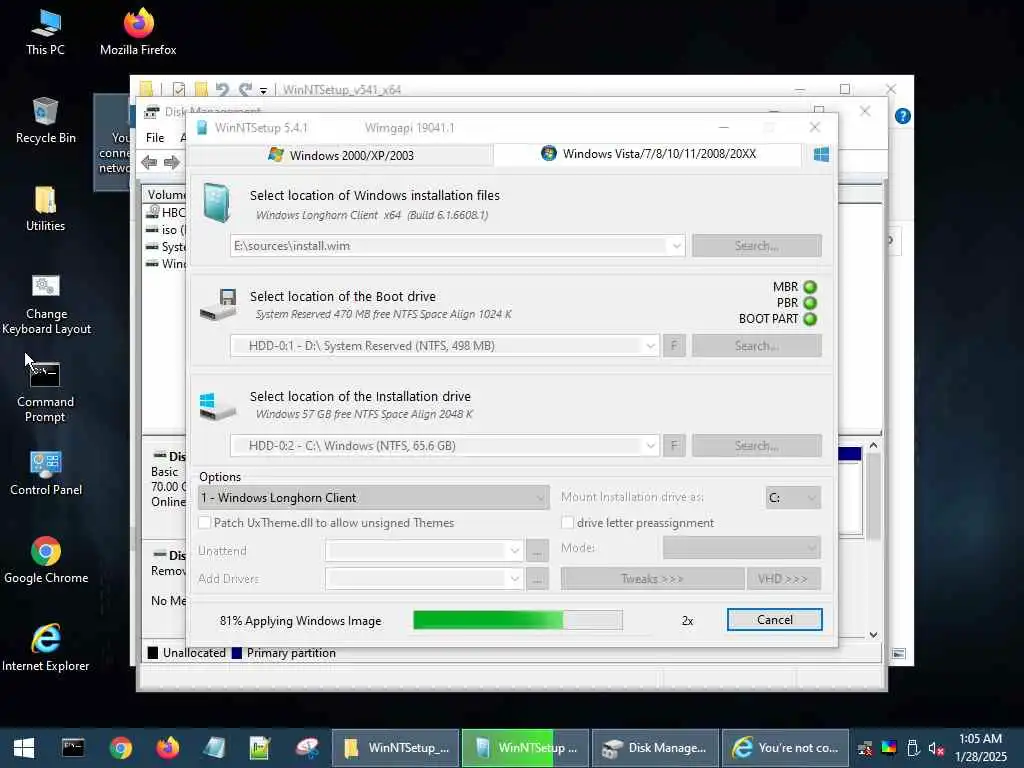Screen dimensions: 1024x768
Task: Click the Applying Windows Image progress bar
Action: [x=518, y=620]
